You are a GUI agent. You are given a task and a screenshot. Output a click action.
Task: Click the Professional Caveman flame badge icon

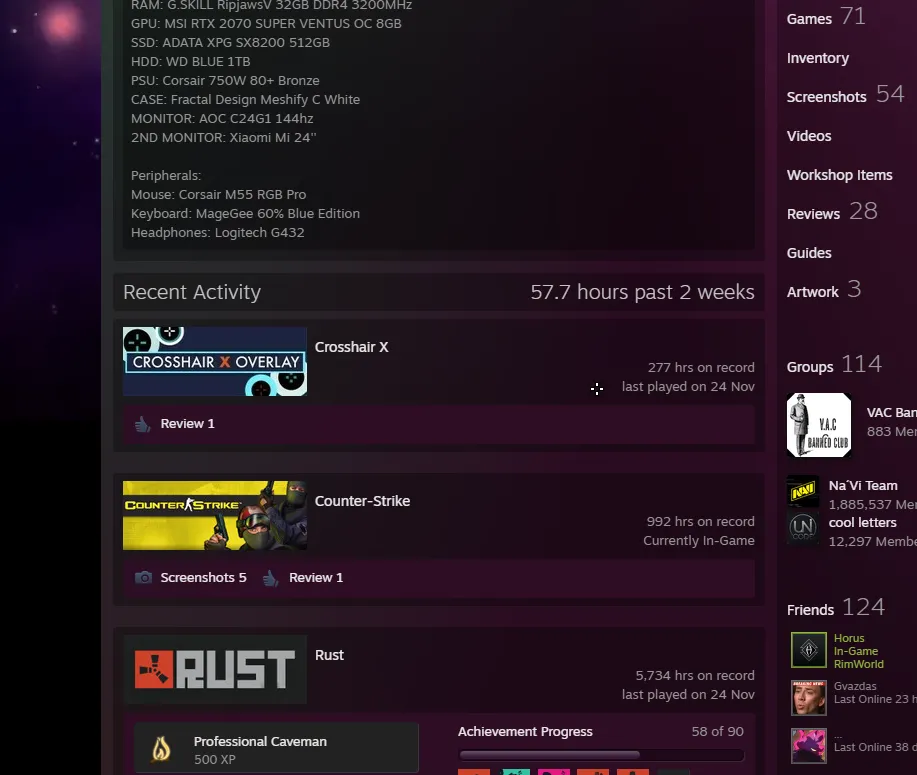pos(161,748)
